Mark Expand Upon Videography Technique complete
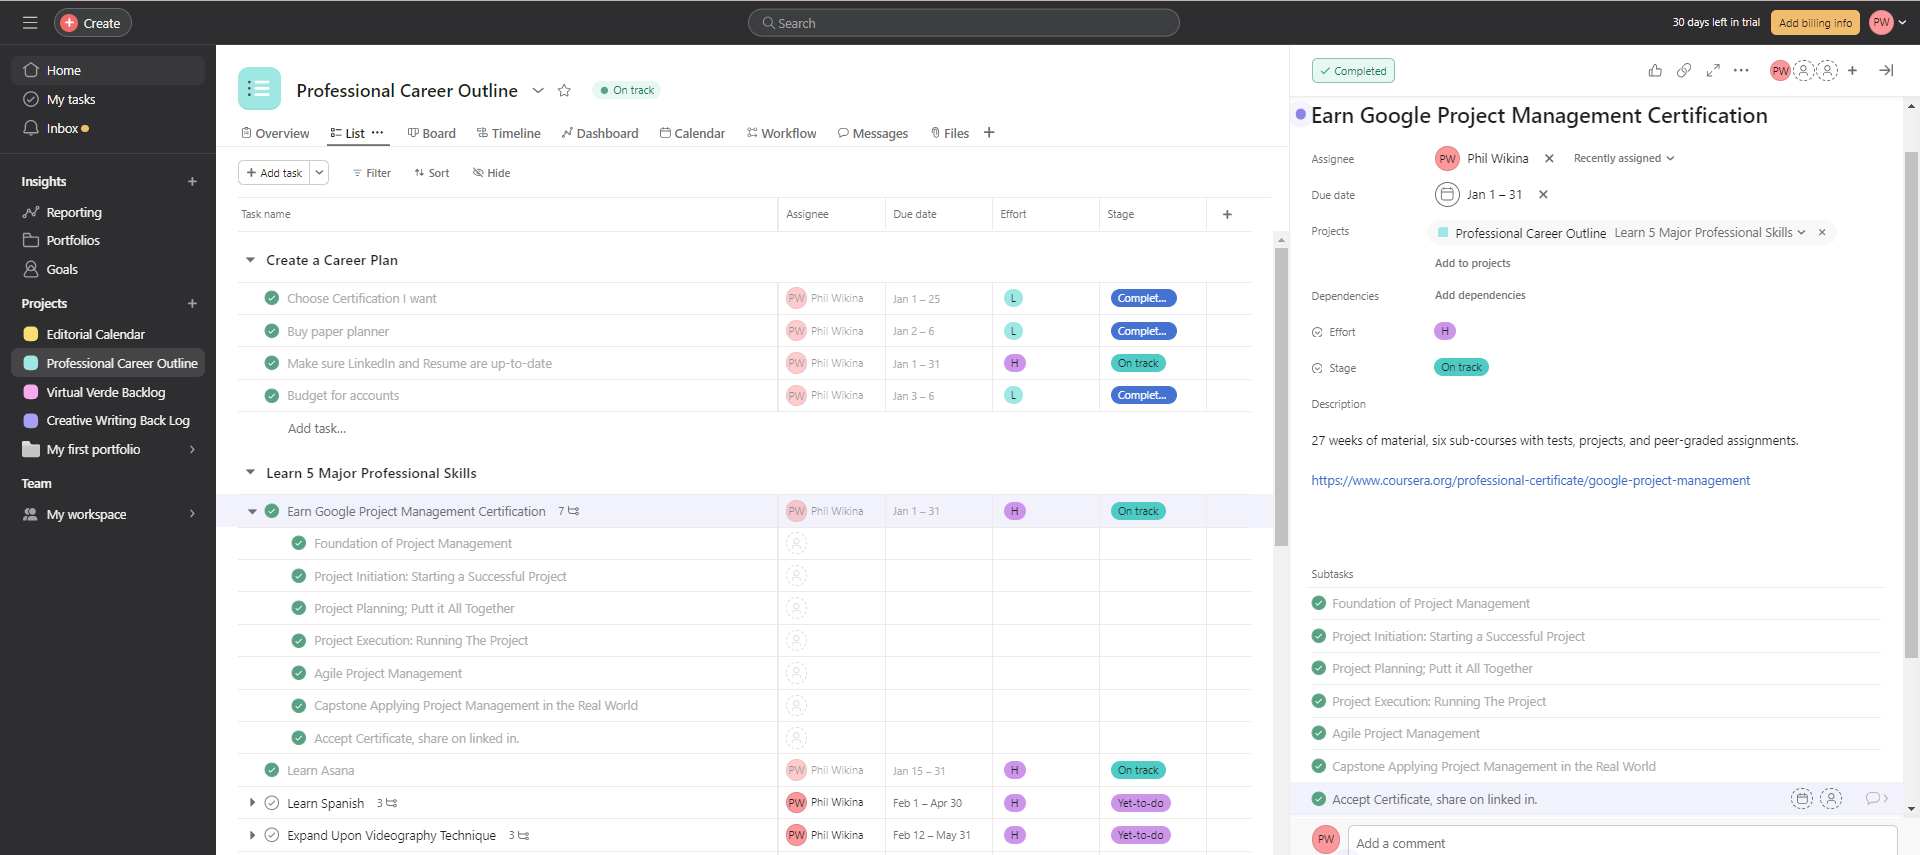 coord(271,835)
